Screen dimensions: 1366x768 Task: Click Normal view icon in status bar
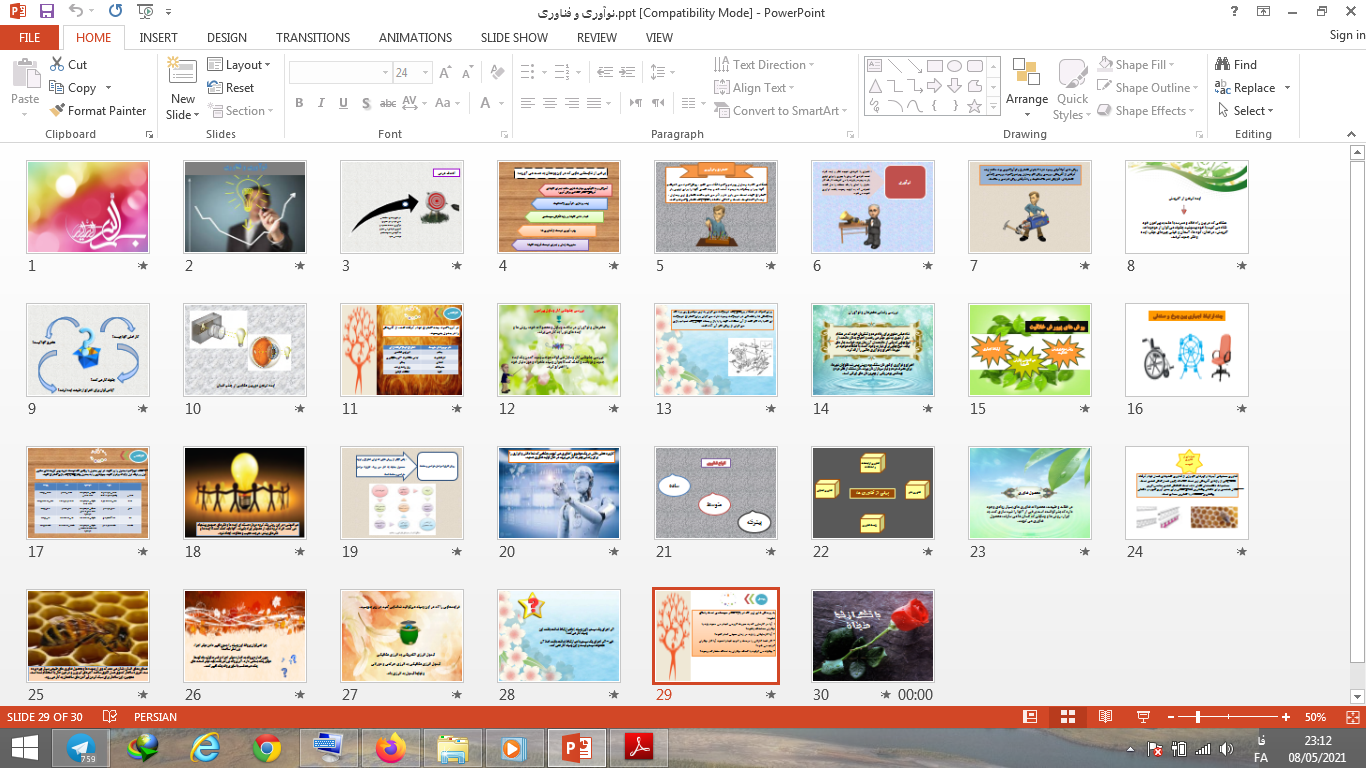pos(1030,717)
